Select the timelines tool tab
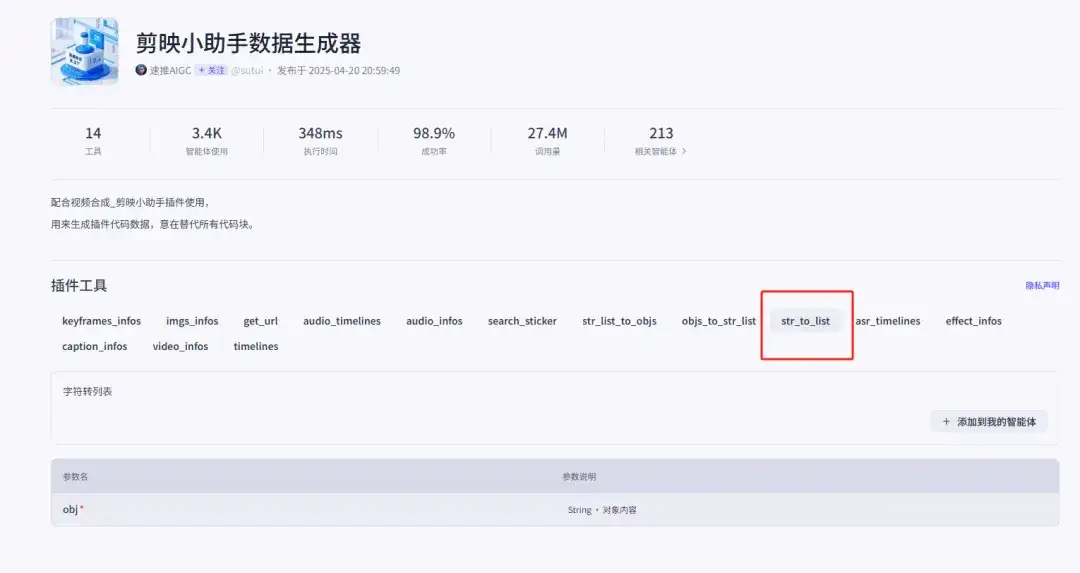 (256, 346)
